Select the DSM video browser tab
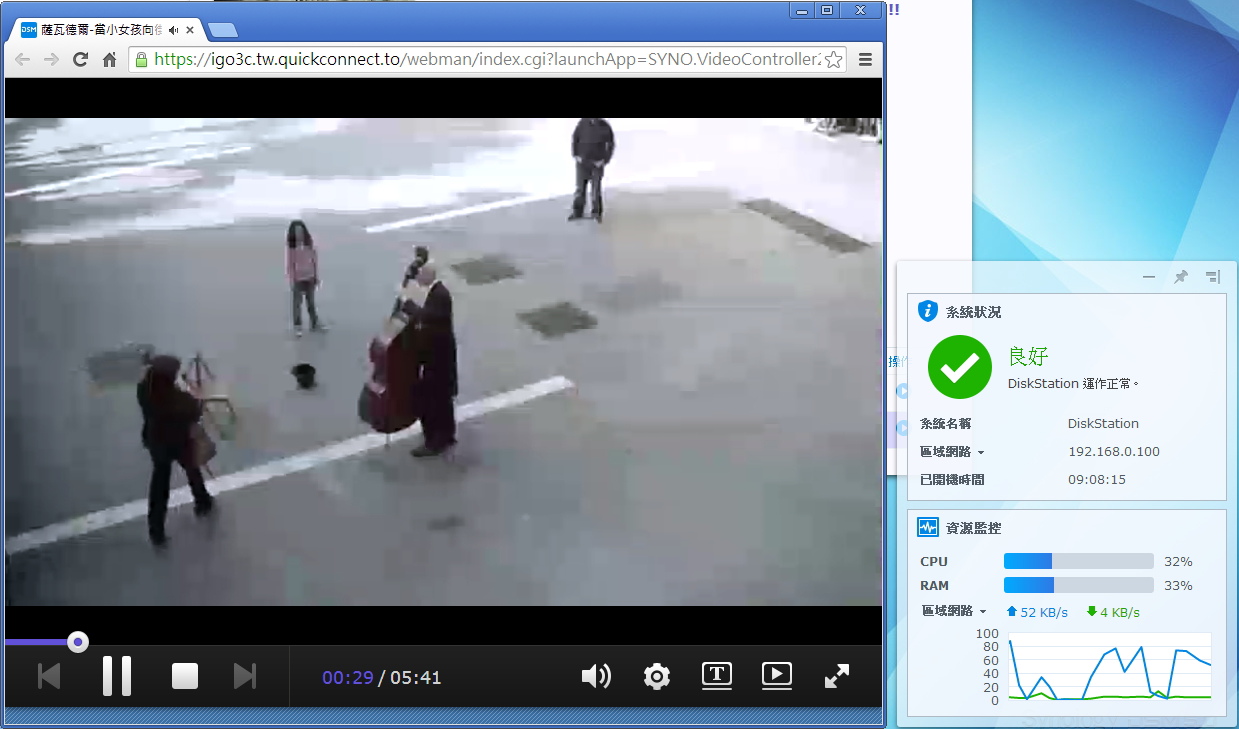Screen dimensions: 1239x729 tap(105, 30)
